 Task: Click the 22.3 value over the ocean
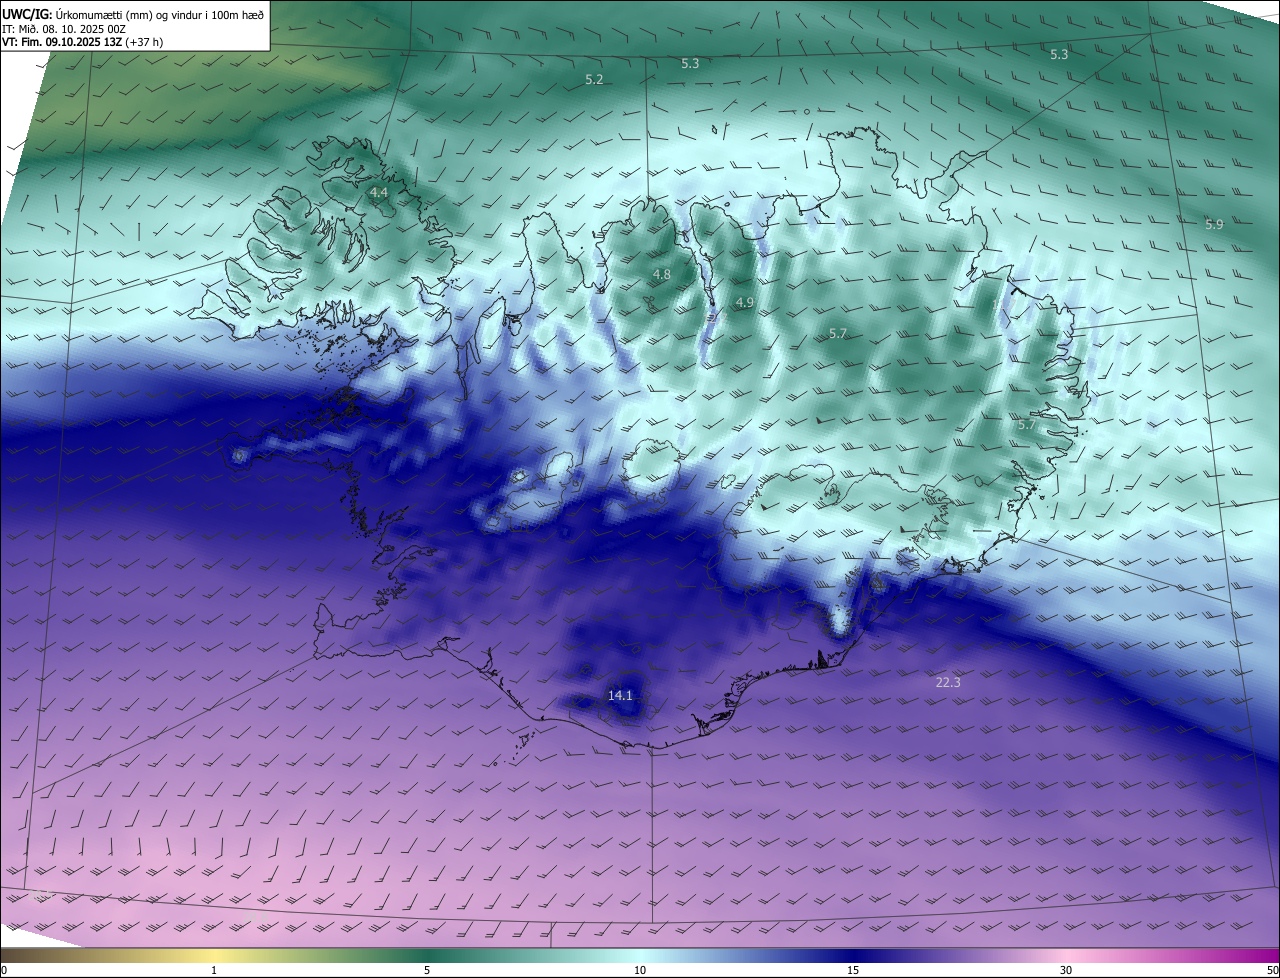tap(948, 682)
